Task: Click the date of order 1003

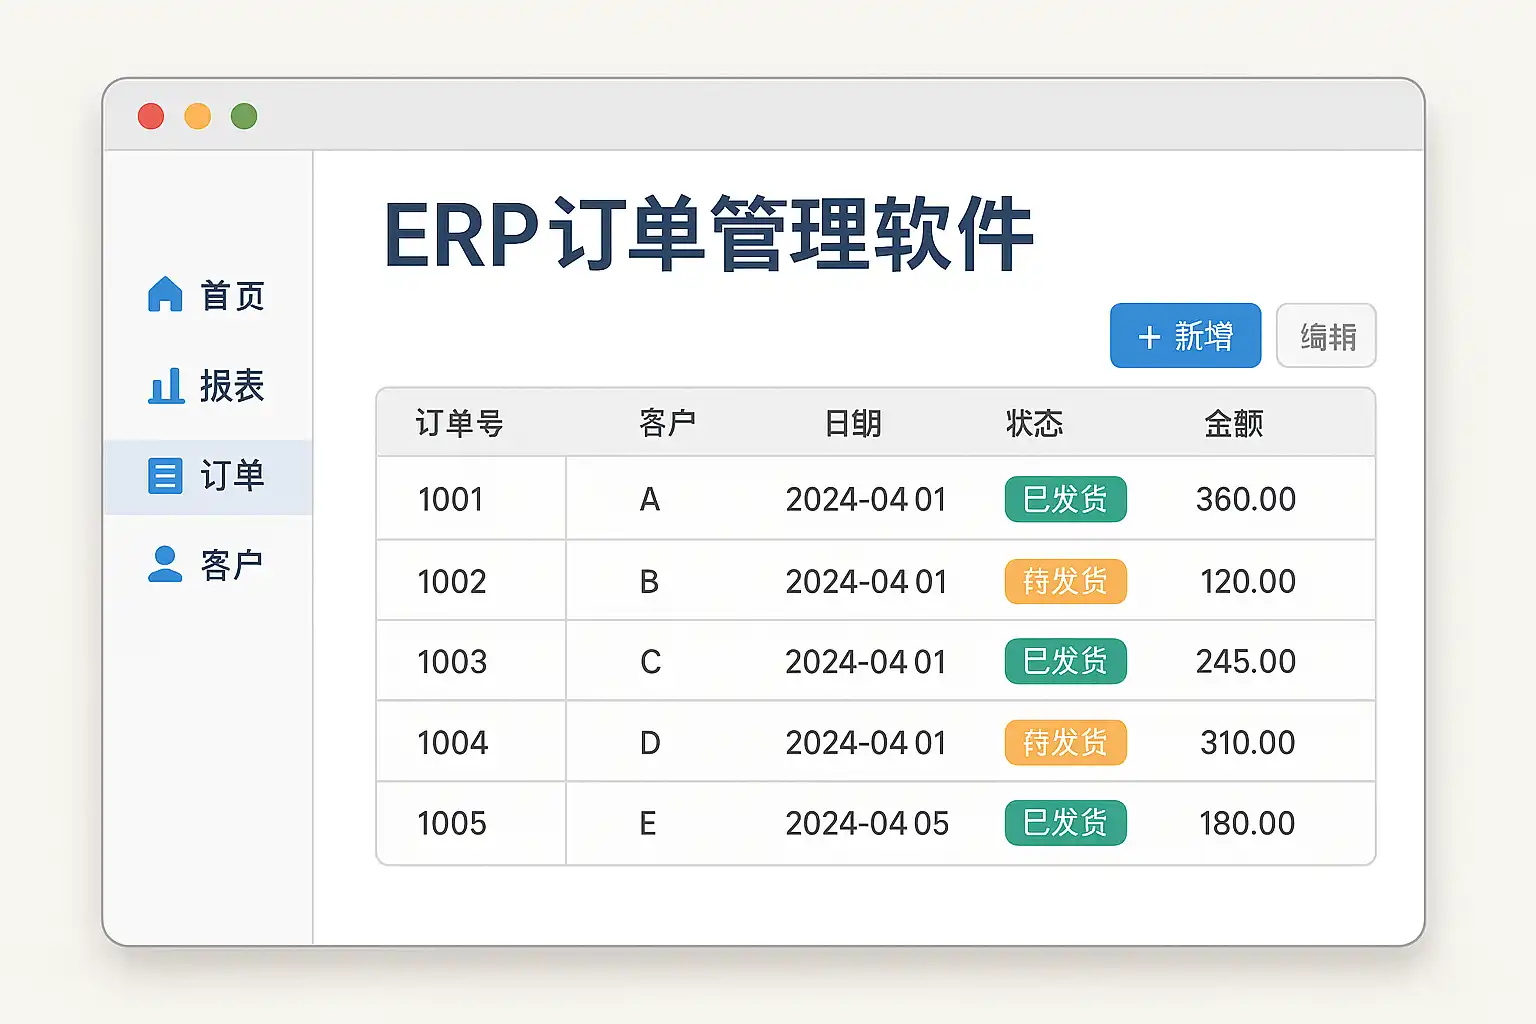Action: 866,661
